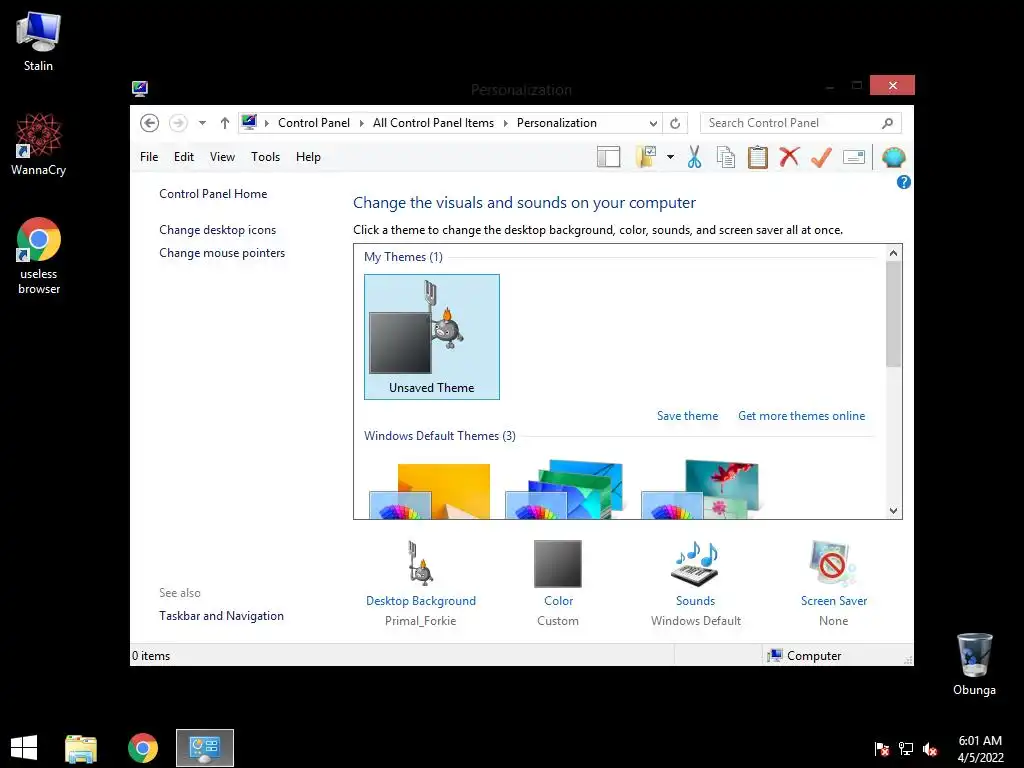The image size is (1024, 768).
Task: Open File Explorer from the taskbar
Action: [x=81, y=748]
